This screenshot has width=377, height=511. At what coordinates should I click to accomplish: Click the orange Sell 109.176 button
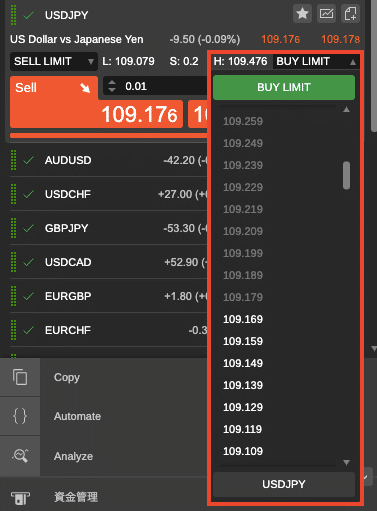96,102
